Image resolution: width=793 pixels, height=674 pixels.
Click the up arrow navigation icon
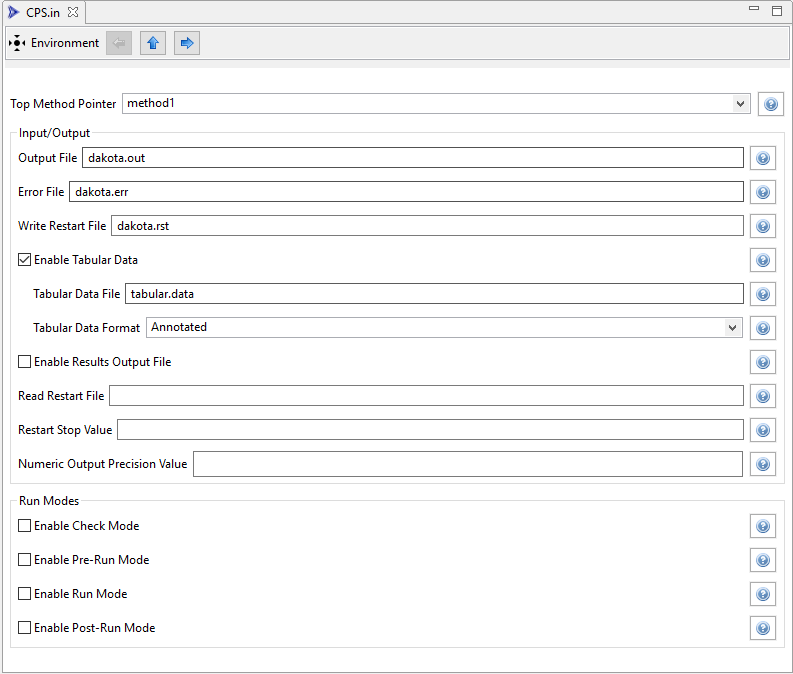pos(153,43)
